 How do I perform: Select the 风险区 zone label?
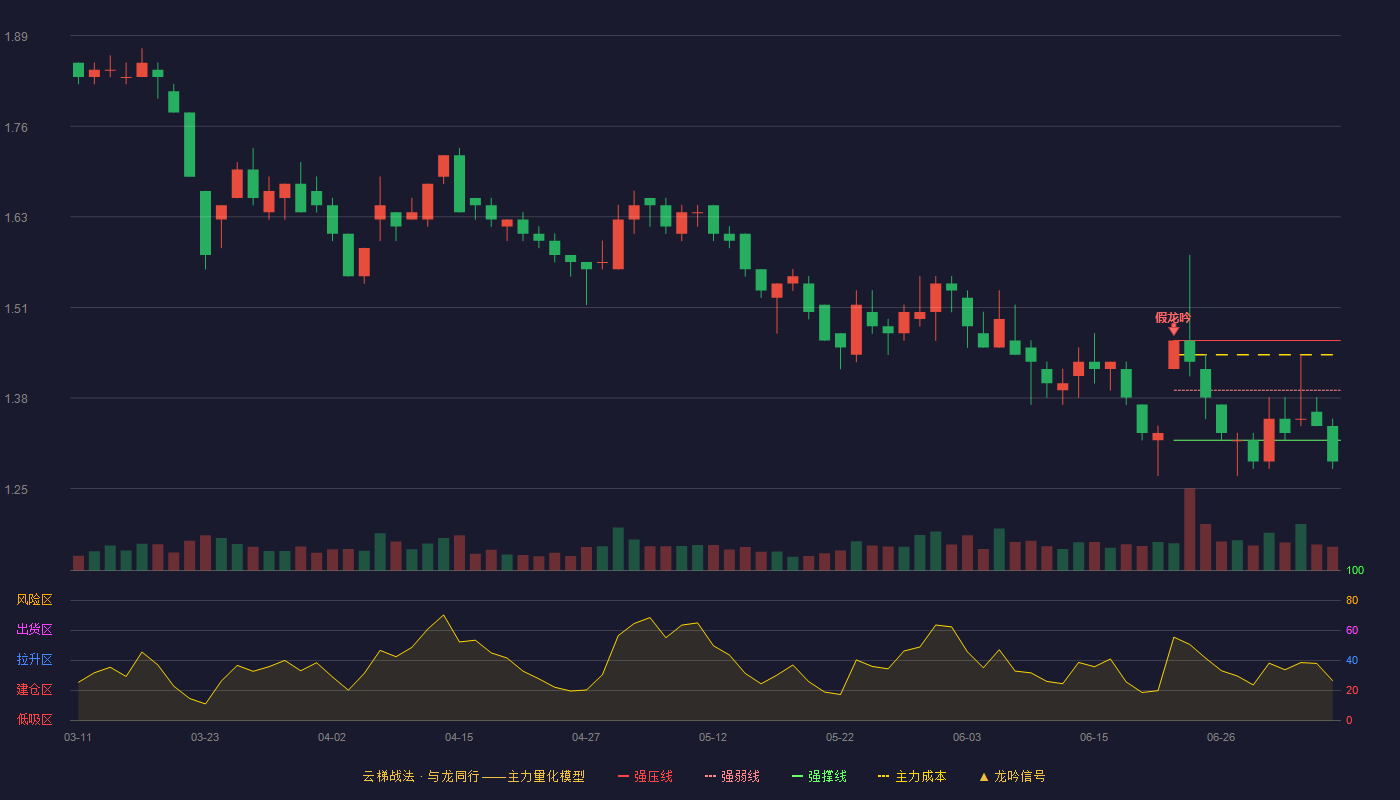pos(34,600)
